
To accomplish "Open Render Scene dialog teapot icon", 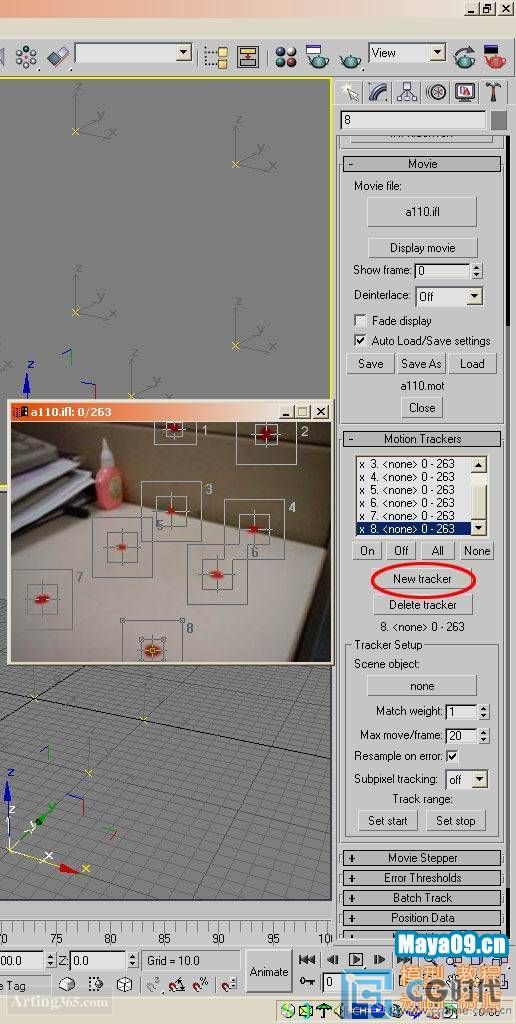I will coord(317,56).
